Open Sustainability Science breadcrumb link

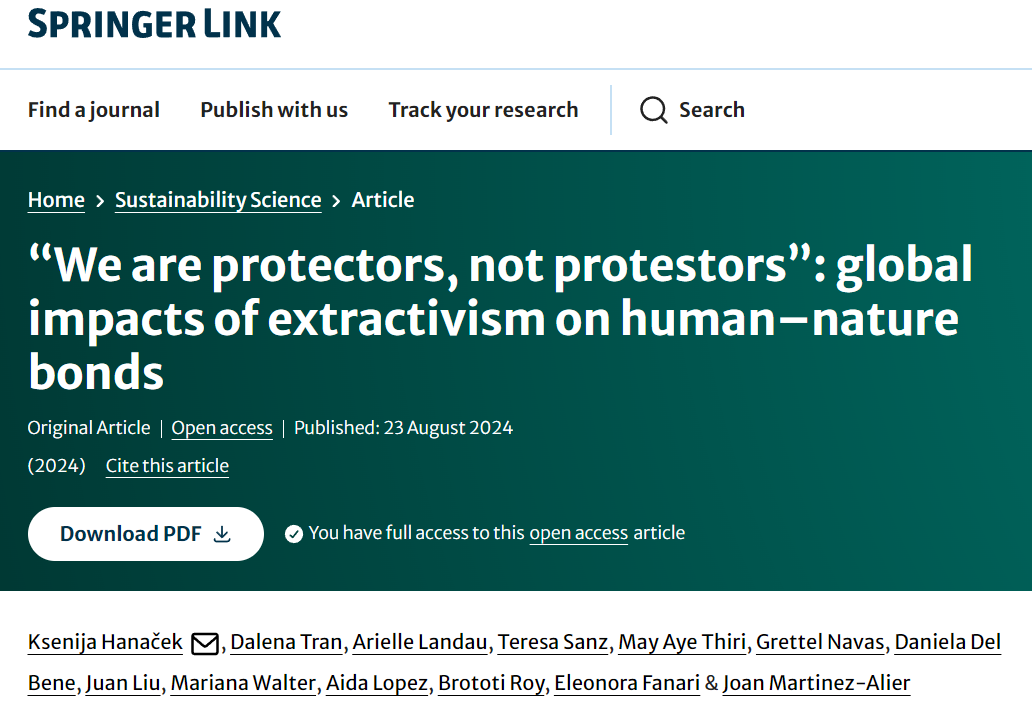(218, 200)
